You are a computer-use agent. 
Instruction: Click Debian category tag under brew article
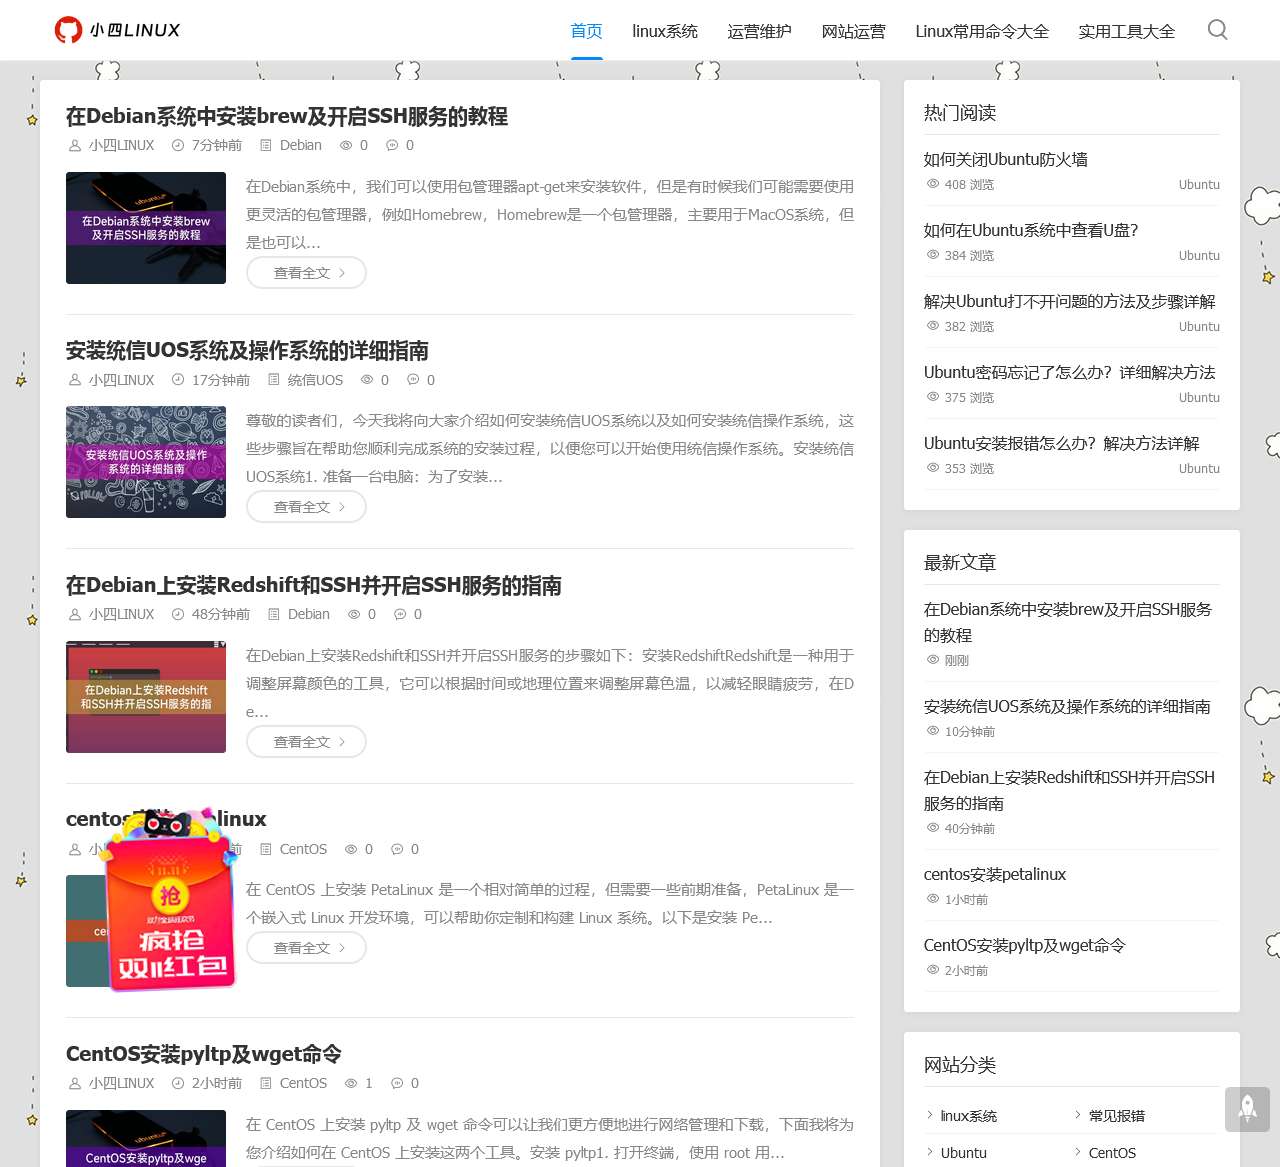coord(301,145)
